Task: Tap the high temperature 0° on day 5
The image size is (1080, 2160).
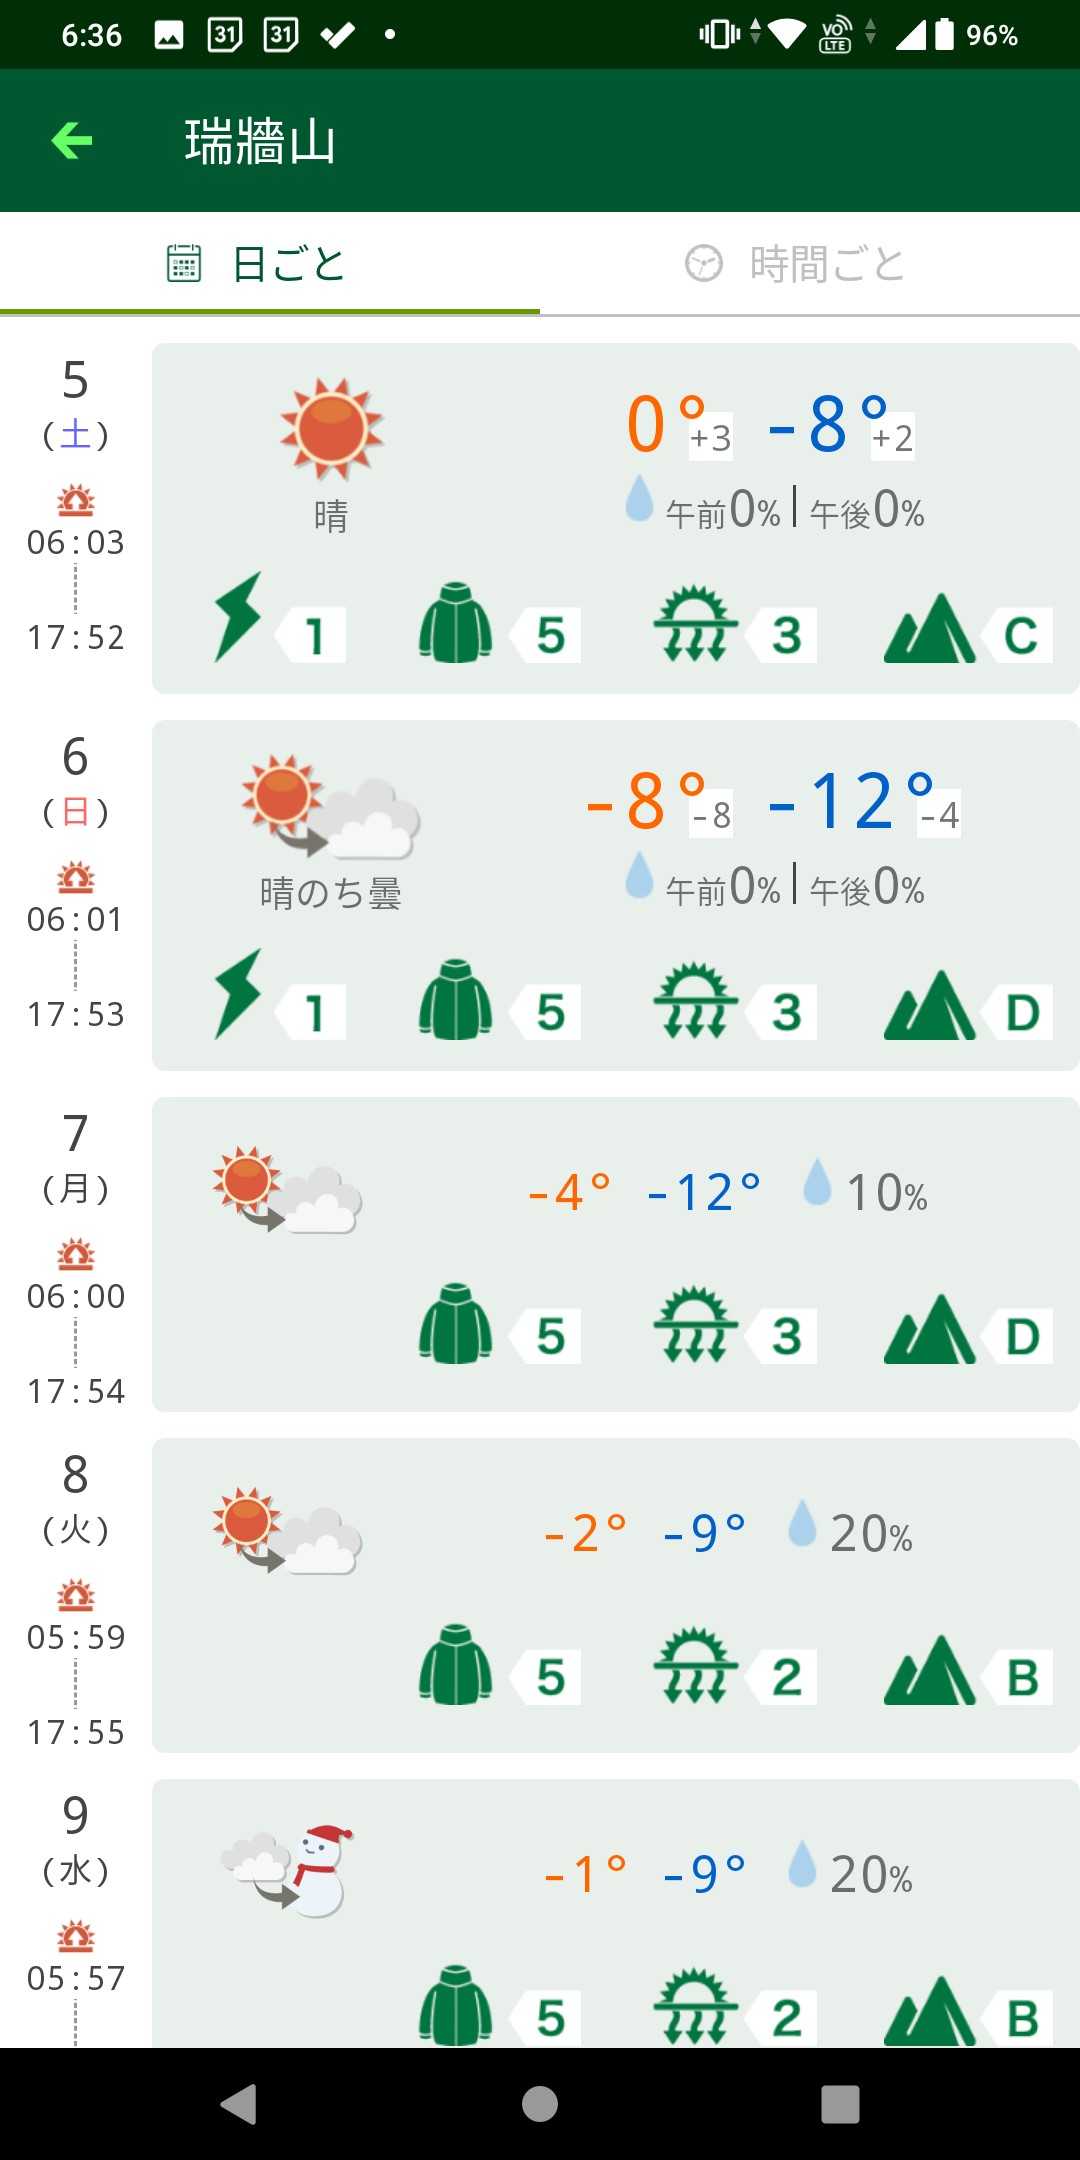Action: click(664, 424)
